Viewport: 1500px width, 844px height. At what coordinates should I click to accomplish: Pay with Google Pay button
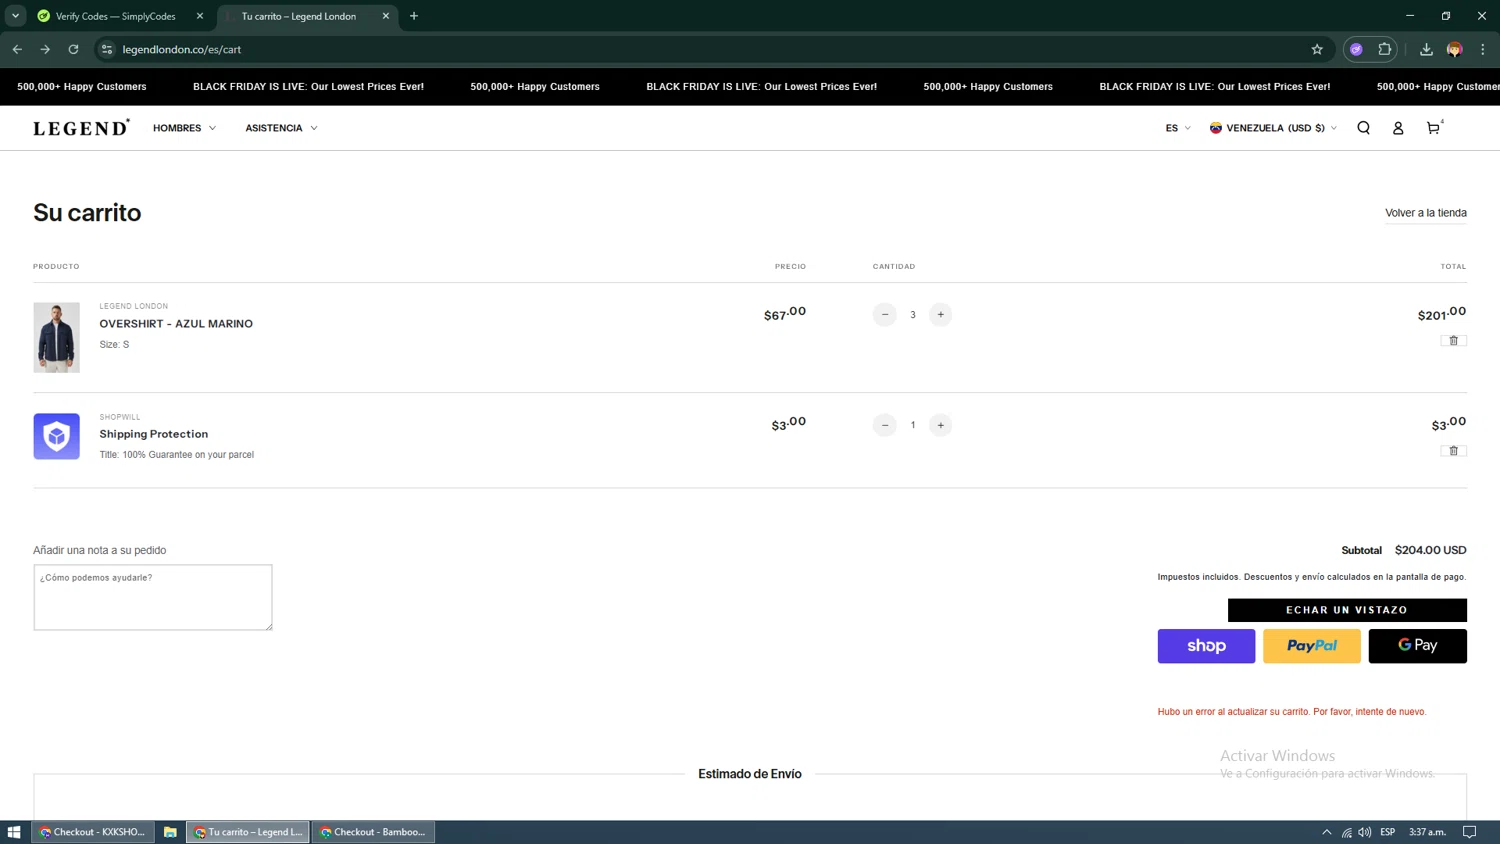[1418, 646]
